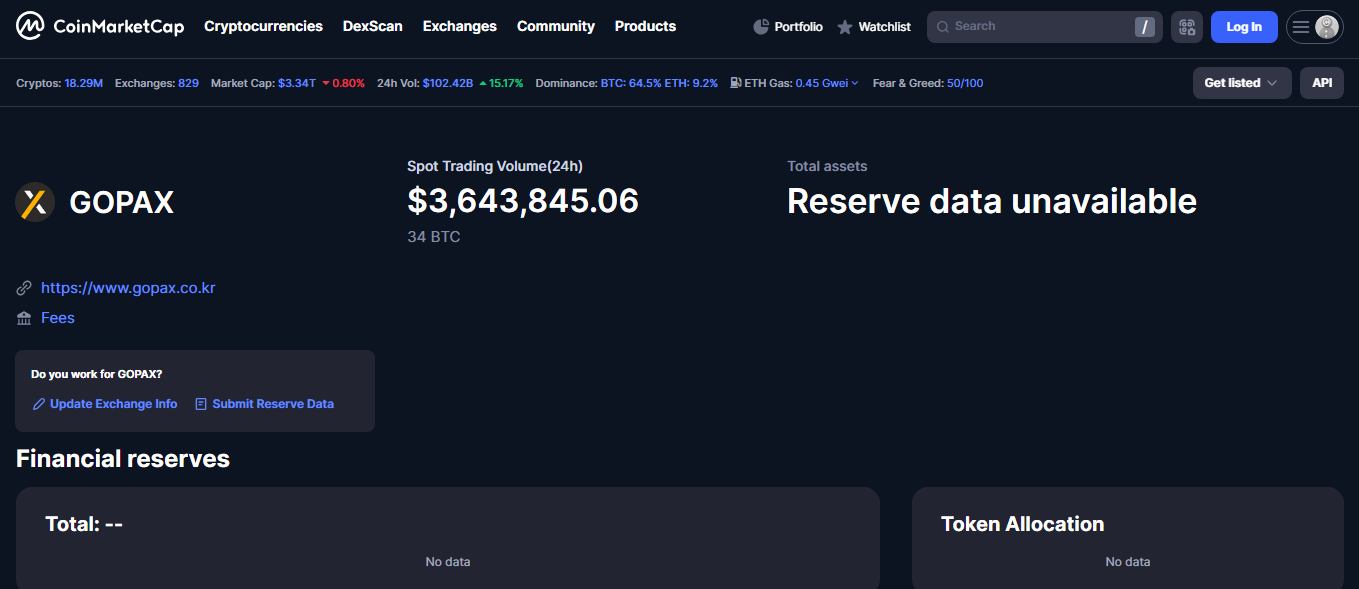Image resolution: width=1359 pixels, height=589 pixels.
Task: Click Watchlist link text
Action: (x=885, y=27)
